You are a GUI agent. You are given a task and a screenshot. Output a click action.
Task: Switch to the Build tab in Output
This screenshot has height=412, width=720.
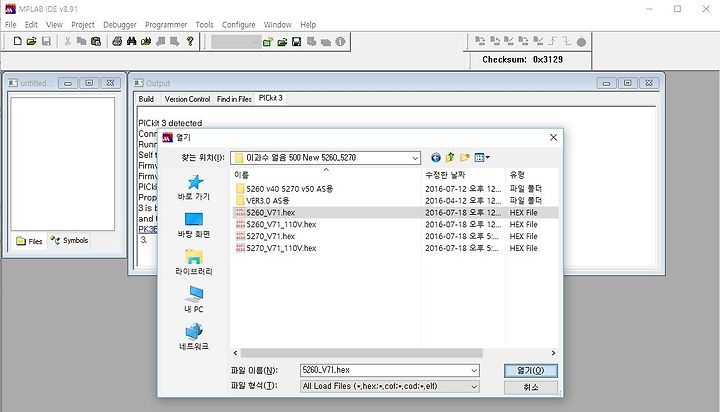(146, 99)
